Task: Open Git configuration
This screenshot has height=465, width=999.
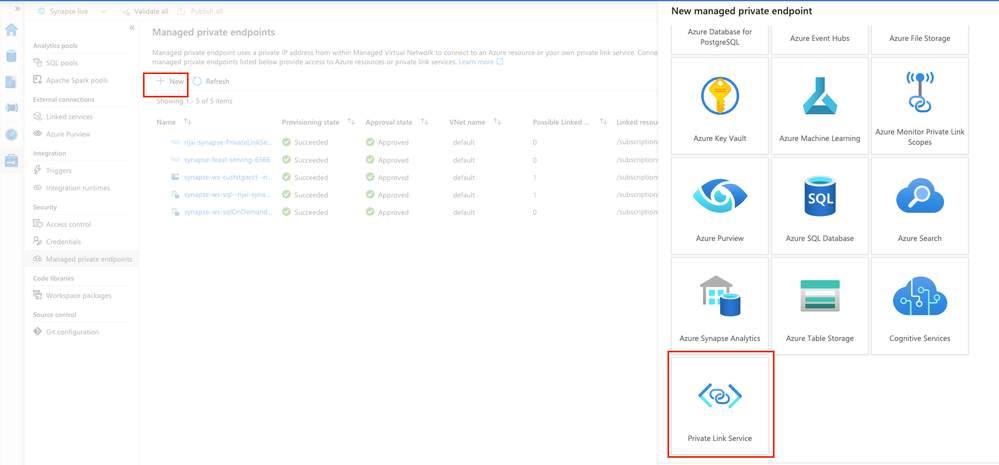Action: tap(72, 332)
